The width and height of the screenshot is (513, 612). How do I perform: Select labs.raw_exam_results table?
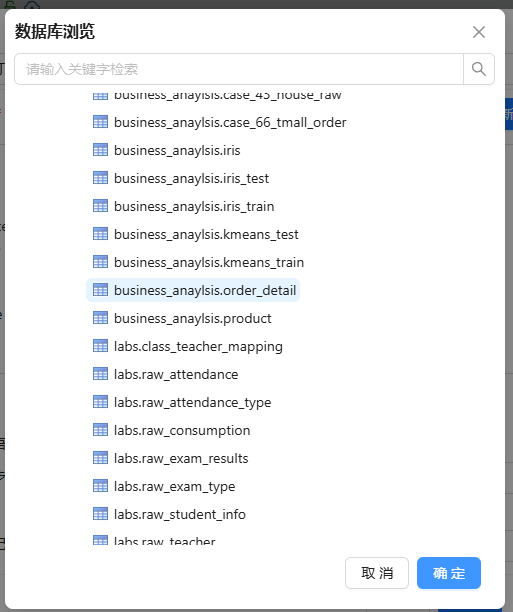(x=171, y=458)
